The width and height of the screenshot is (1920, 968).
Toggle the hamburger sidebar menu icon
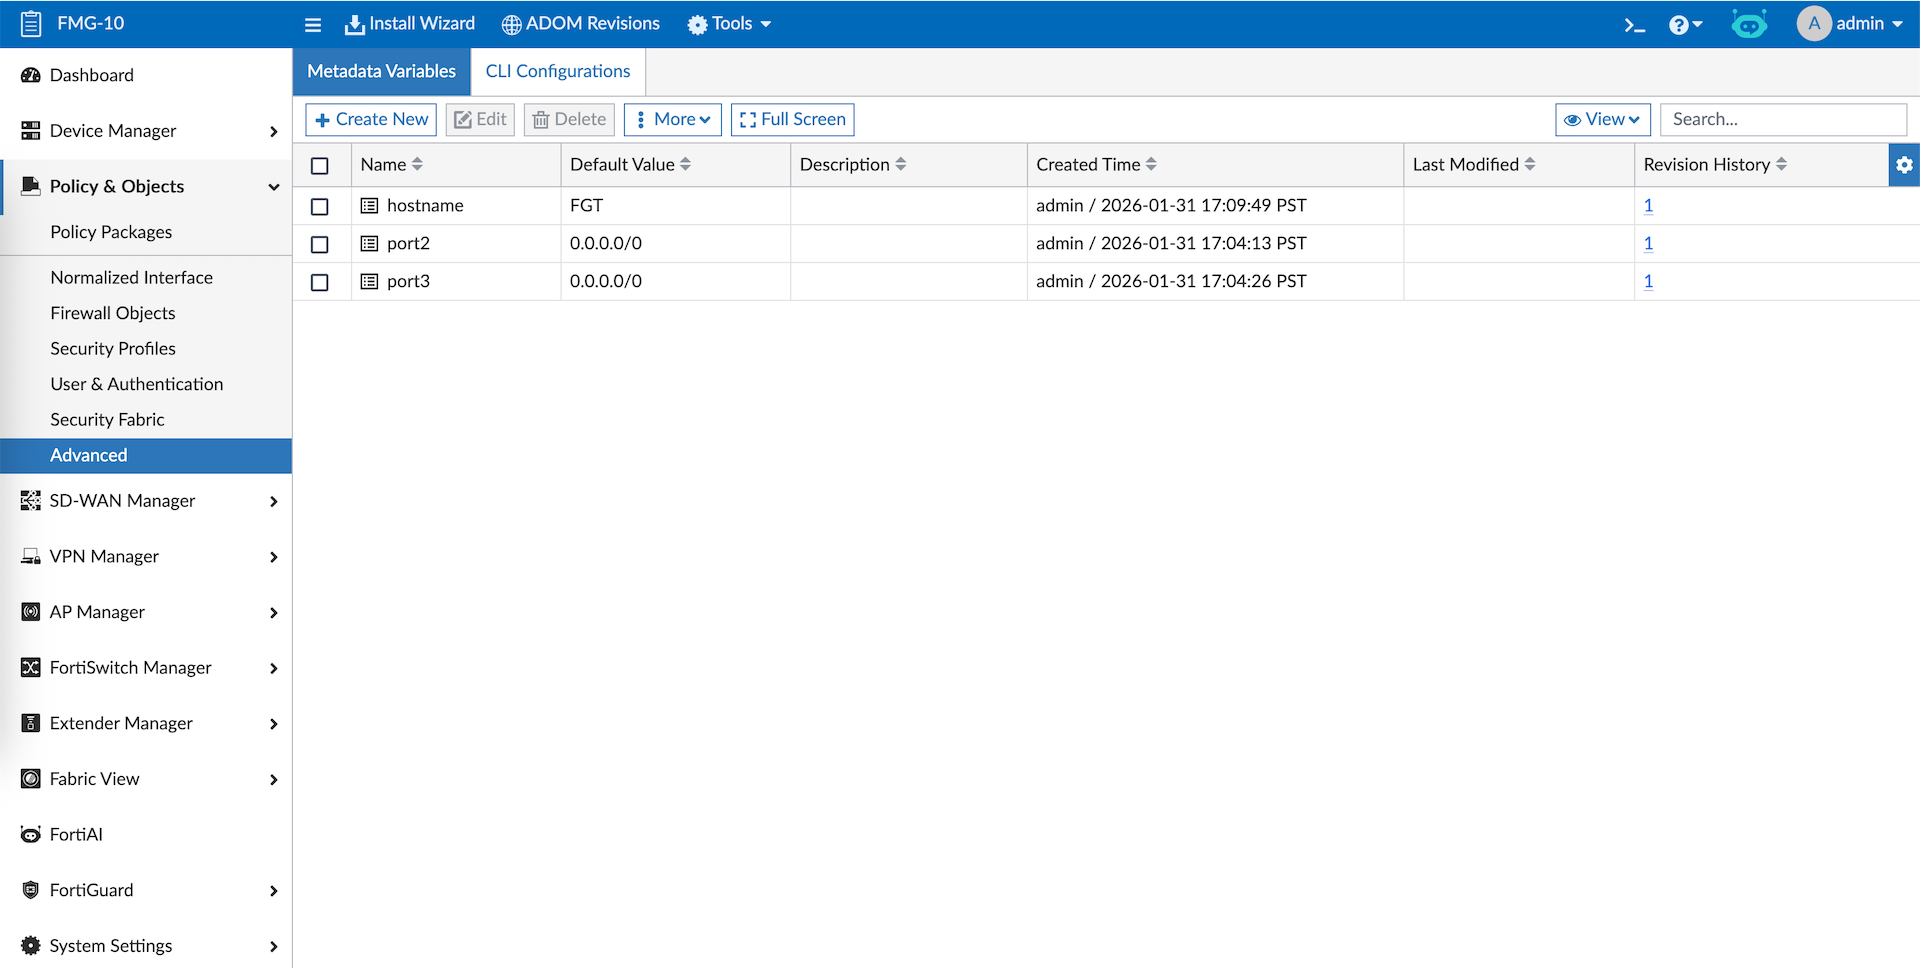(313, 25)
